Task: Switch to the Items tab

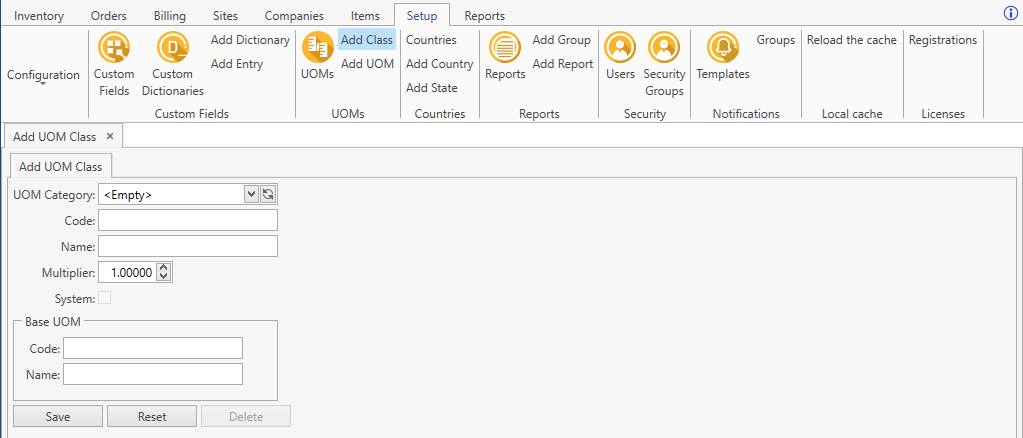Action: pyautogui.click(x=365, y=16)
